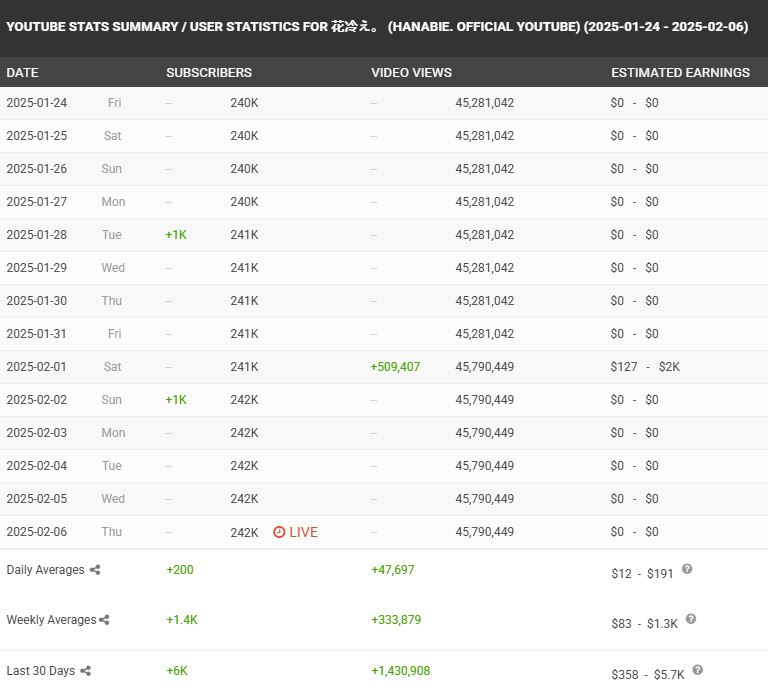The image size is (768, 693).
Task: Click Sat label on 2025-02-01 row
Action: [x=113, y=367]
